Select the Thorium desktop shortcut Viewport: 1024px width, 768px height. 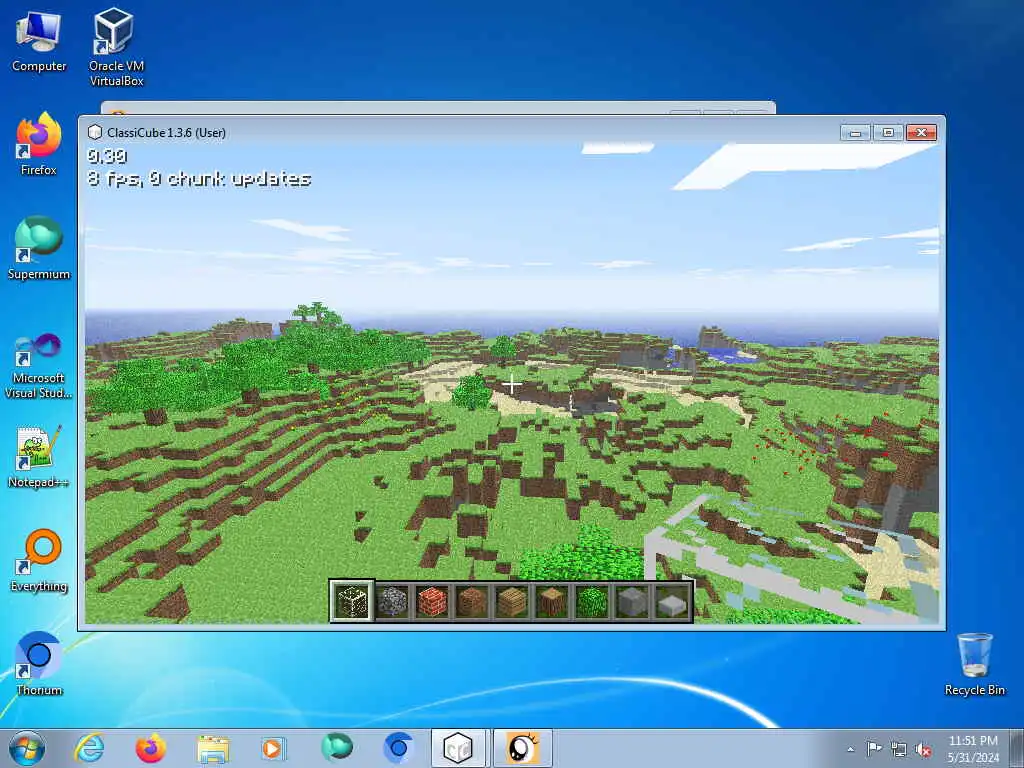click(39, 664)
